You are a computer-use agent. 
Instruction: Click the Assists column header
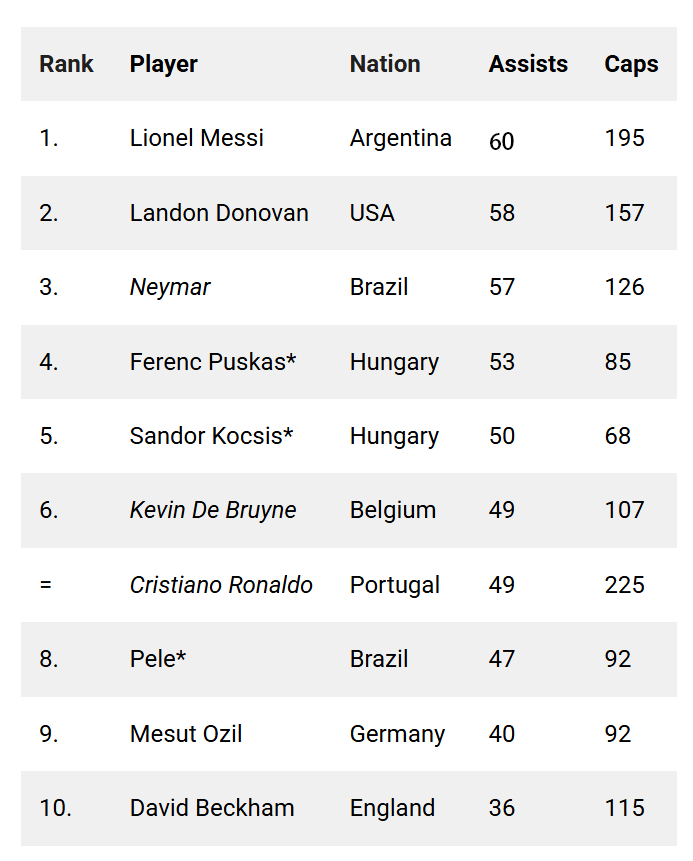point(528,64)
